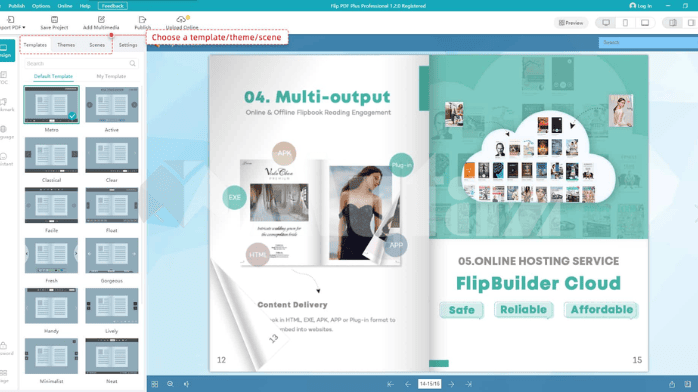Click the HTML bubble on the page
Screen dimensions: 698x392
click(x=258, y=255)
